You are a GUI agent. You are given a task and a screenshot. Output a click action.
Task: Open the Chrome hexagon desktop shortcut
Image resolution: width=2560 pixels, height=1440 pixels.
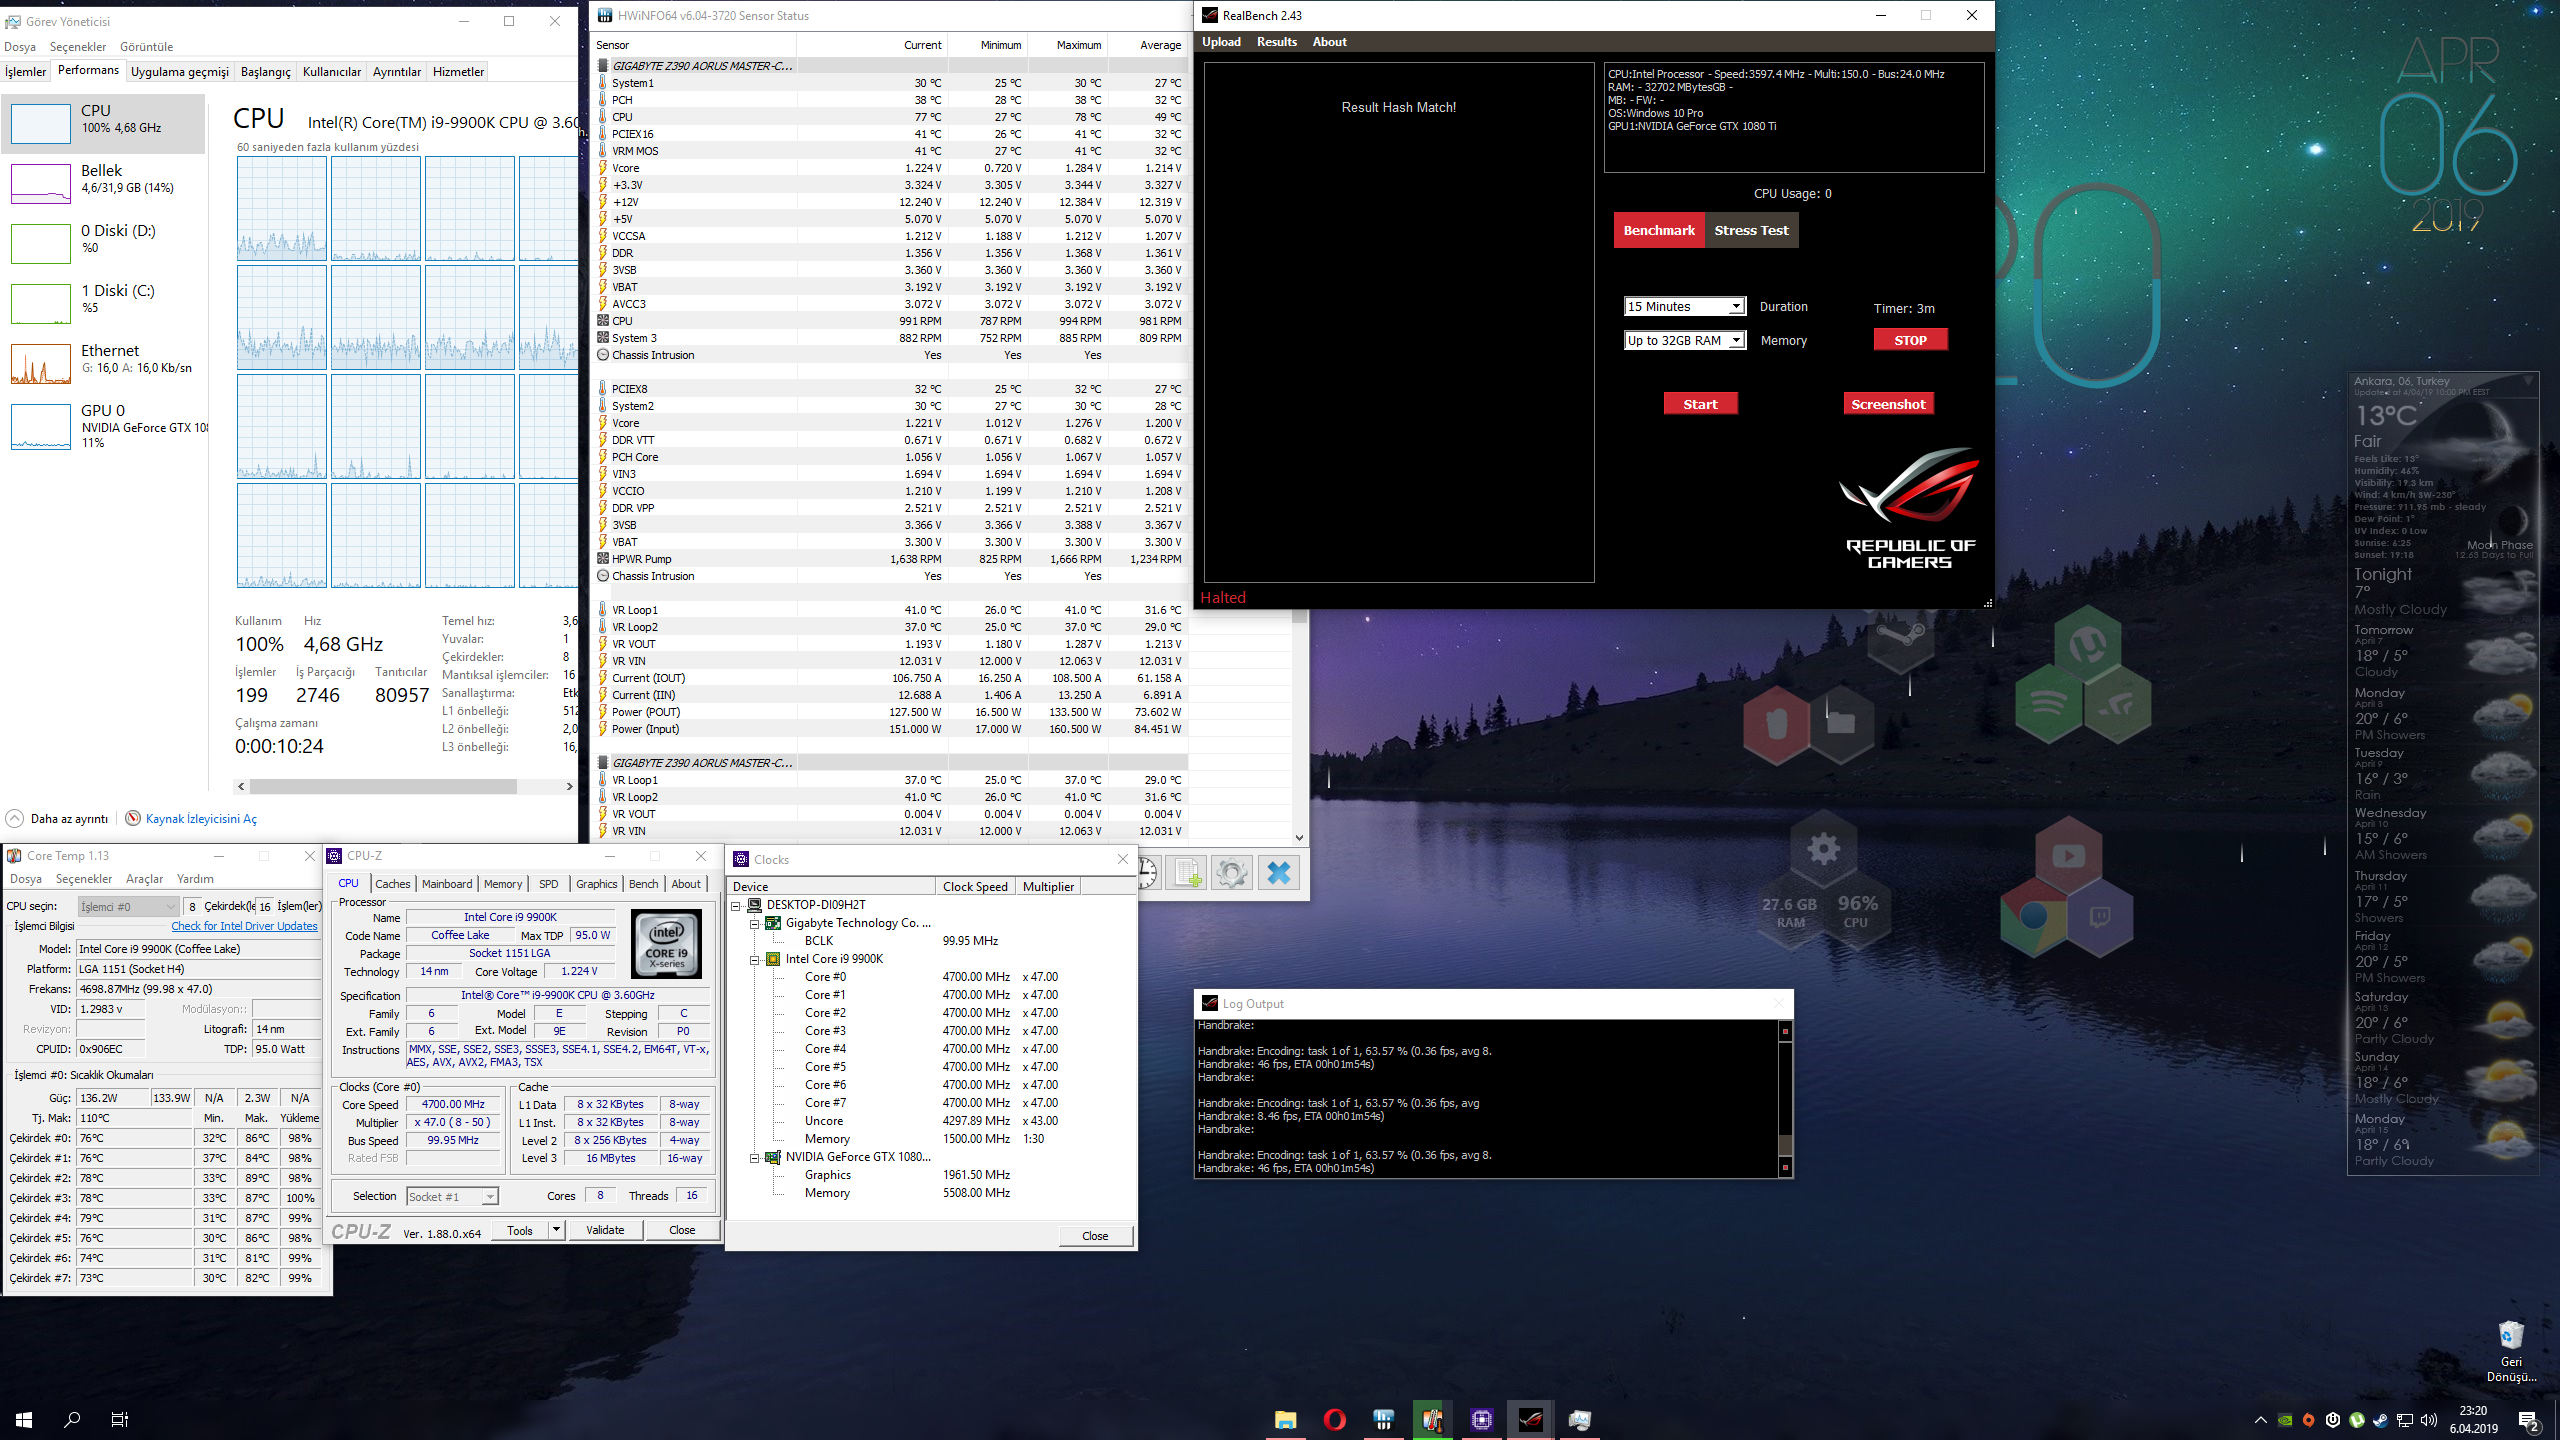tap(2033, 915)
